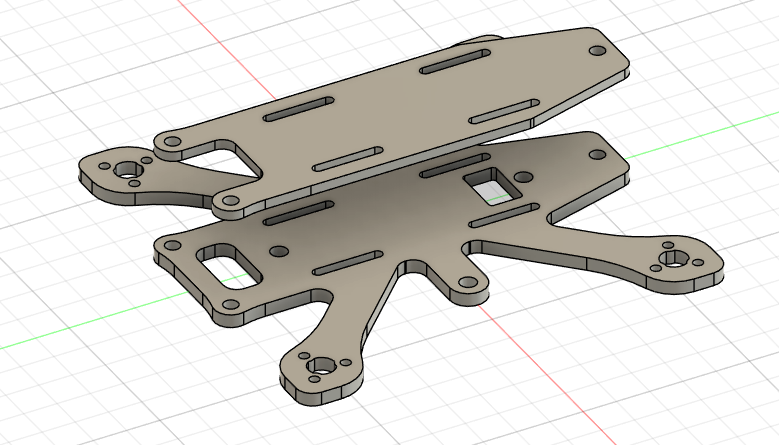779x445 pixels.
Task: Select the top-right slot on the upper plate
Action: [457, 63]
